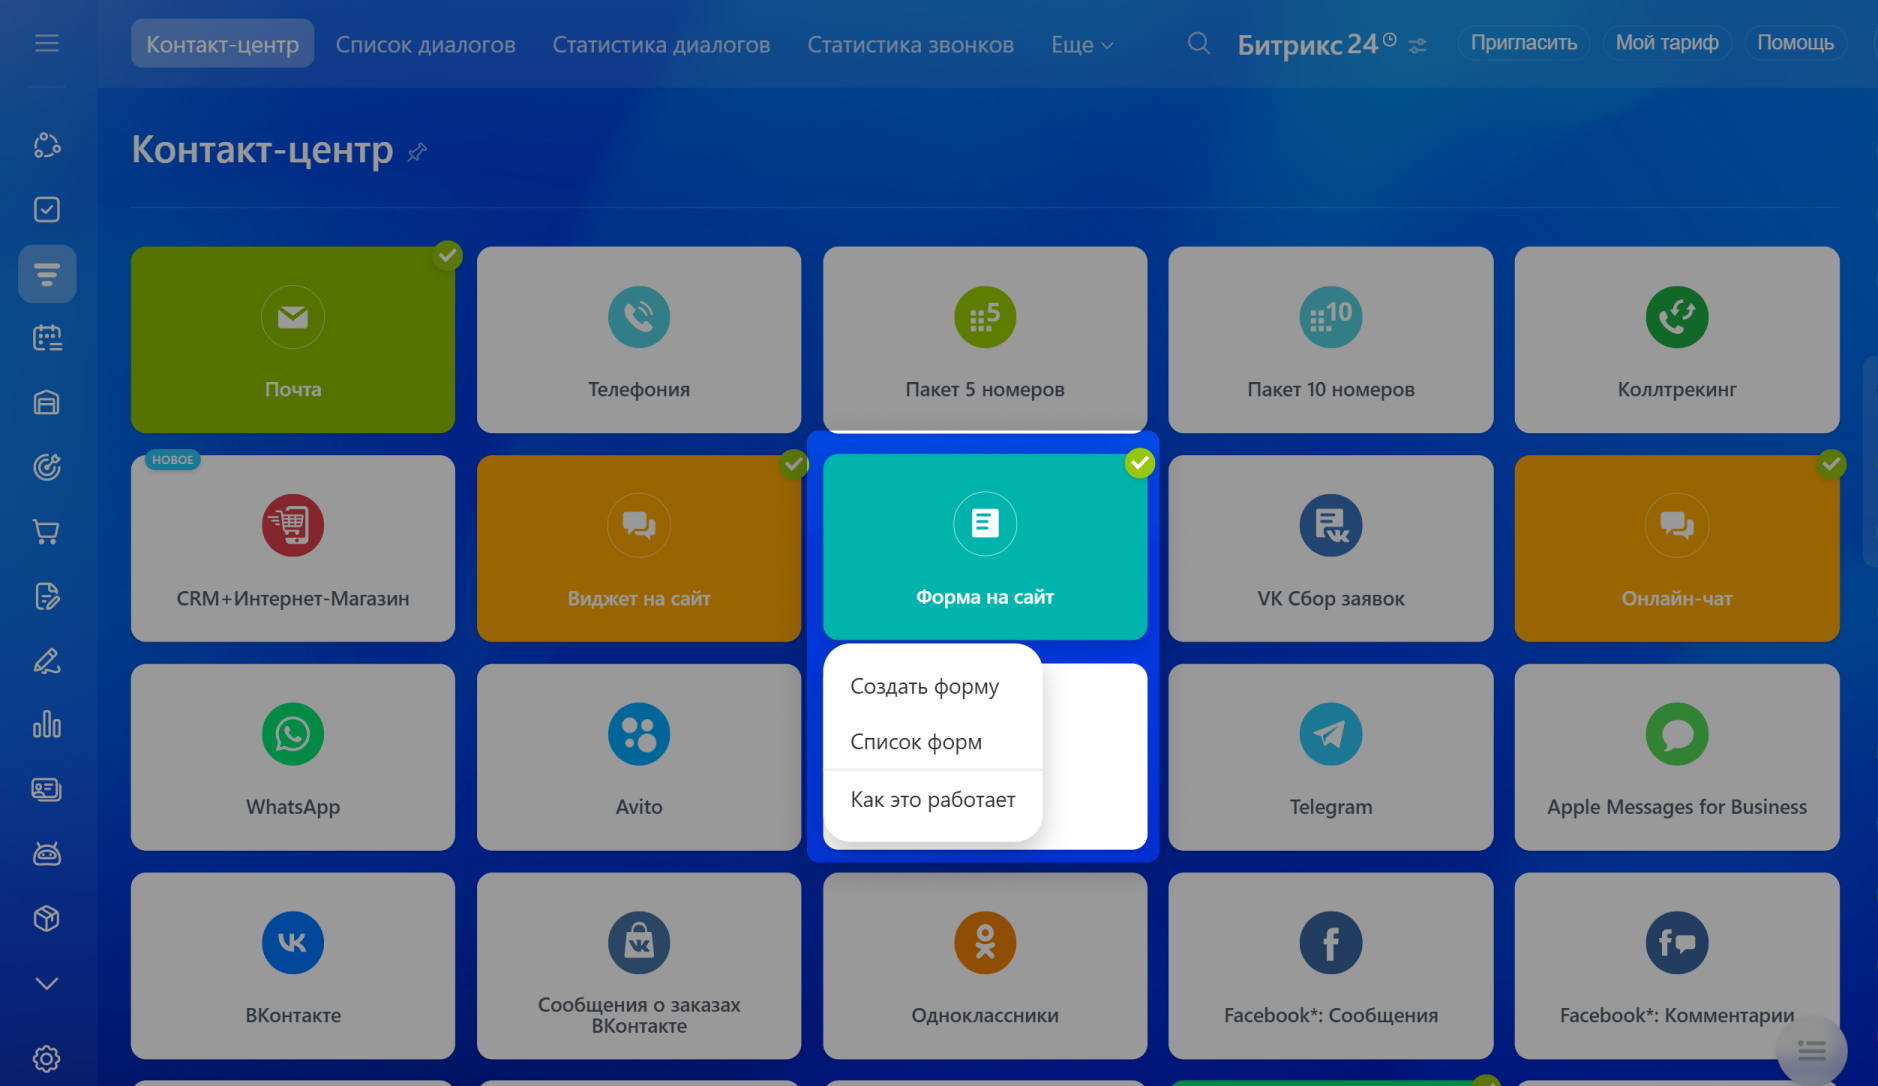
Task: Expand the Еще dropdown menu
Action: (1082, 44)
